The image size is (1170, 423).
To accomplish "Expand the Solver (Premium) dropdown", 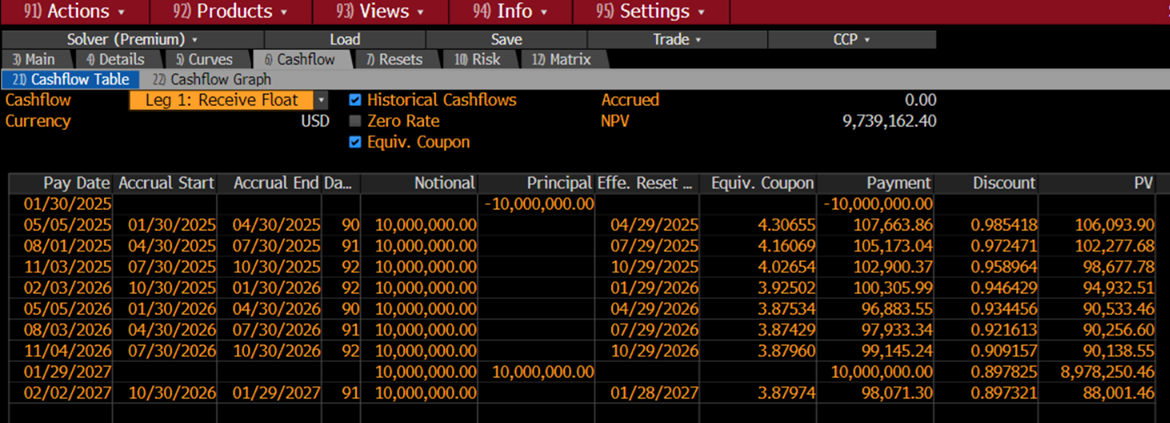I will 132,39.
